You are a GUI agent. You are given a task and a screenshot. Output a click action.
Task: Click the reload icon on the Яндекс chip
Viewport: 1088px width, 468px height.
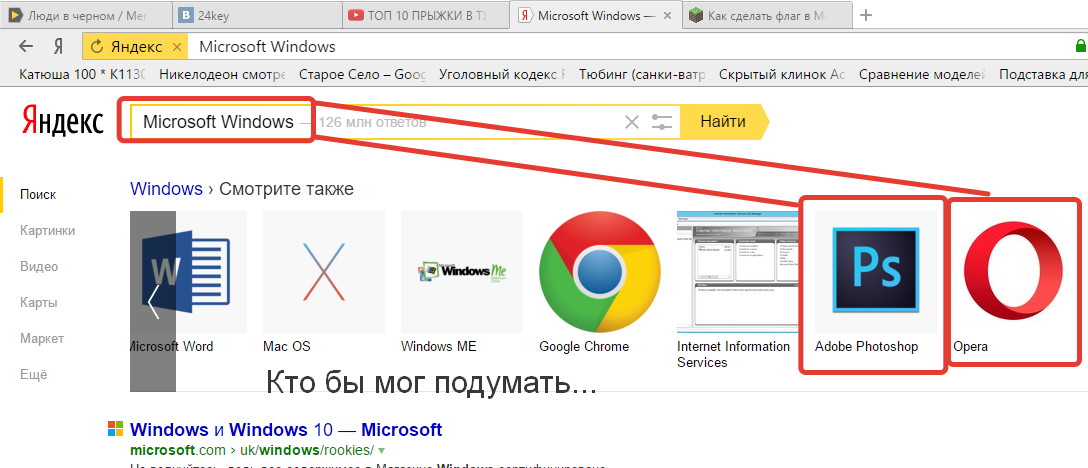(97, 47)
